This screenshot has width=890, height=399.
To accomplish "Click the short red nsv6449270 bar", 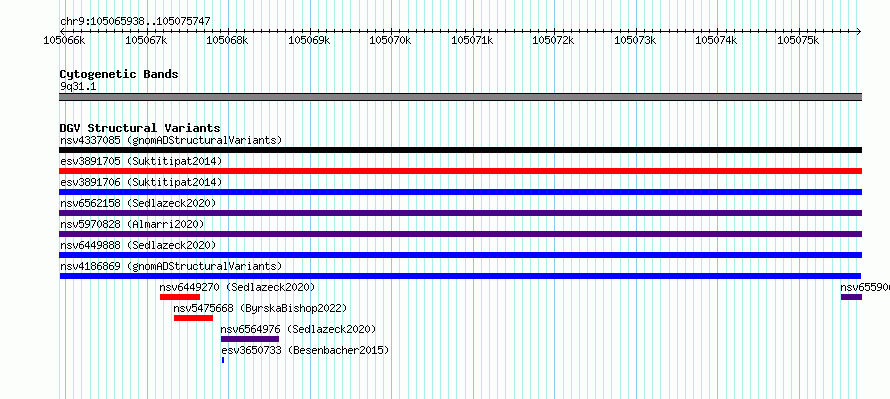I will (180, 297).
